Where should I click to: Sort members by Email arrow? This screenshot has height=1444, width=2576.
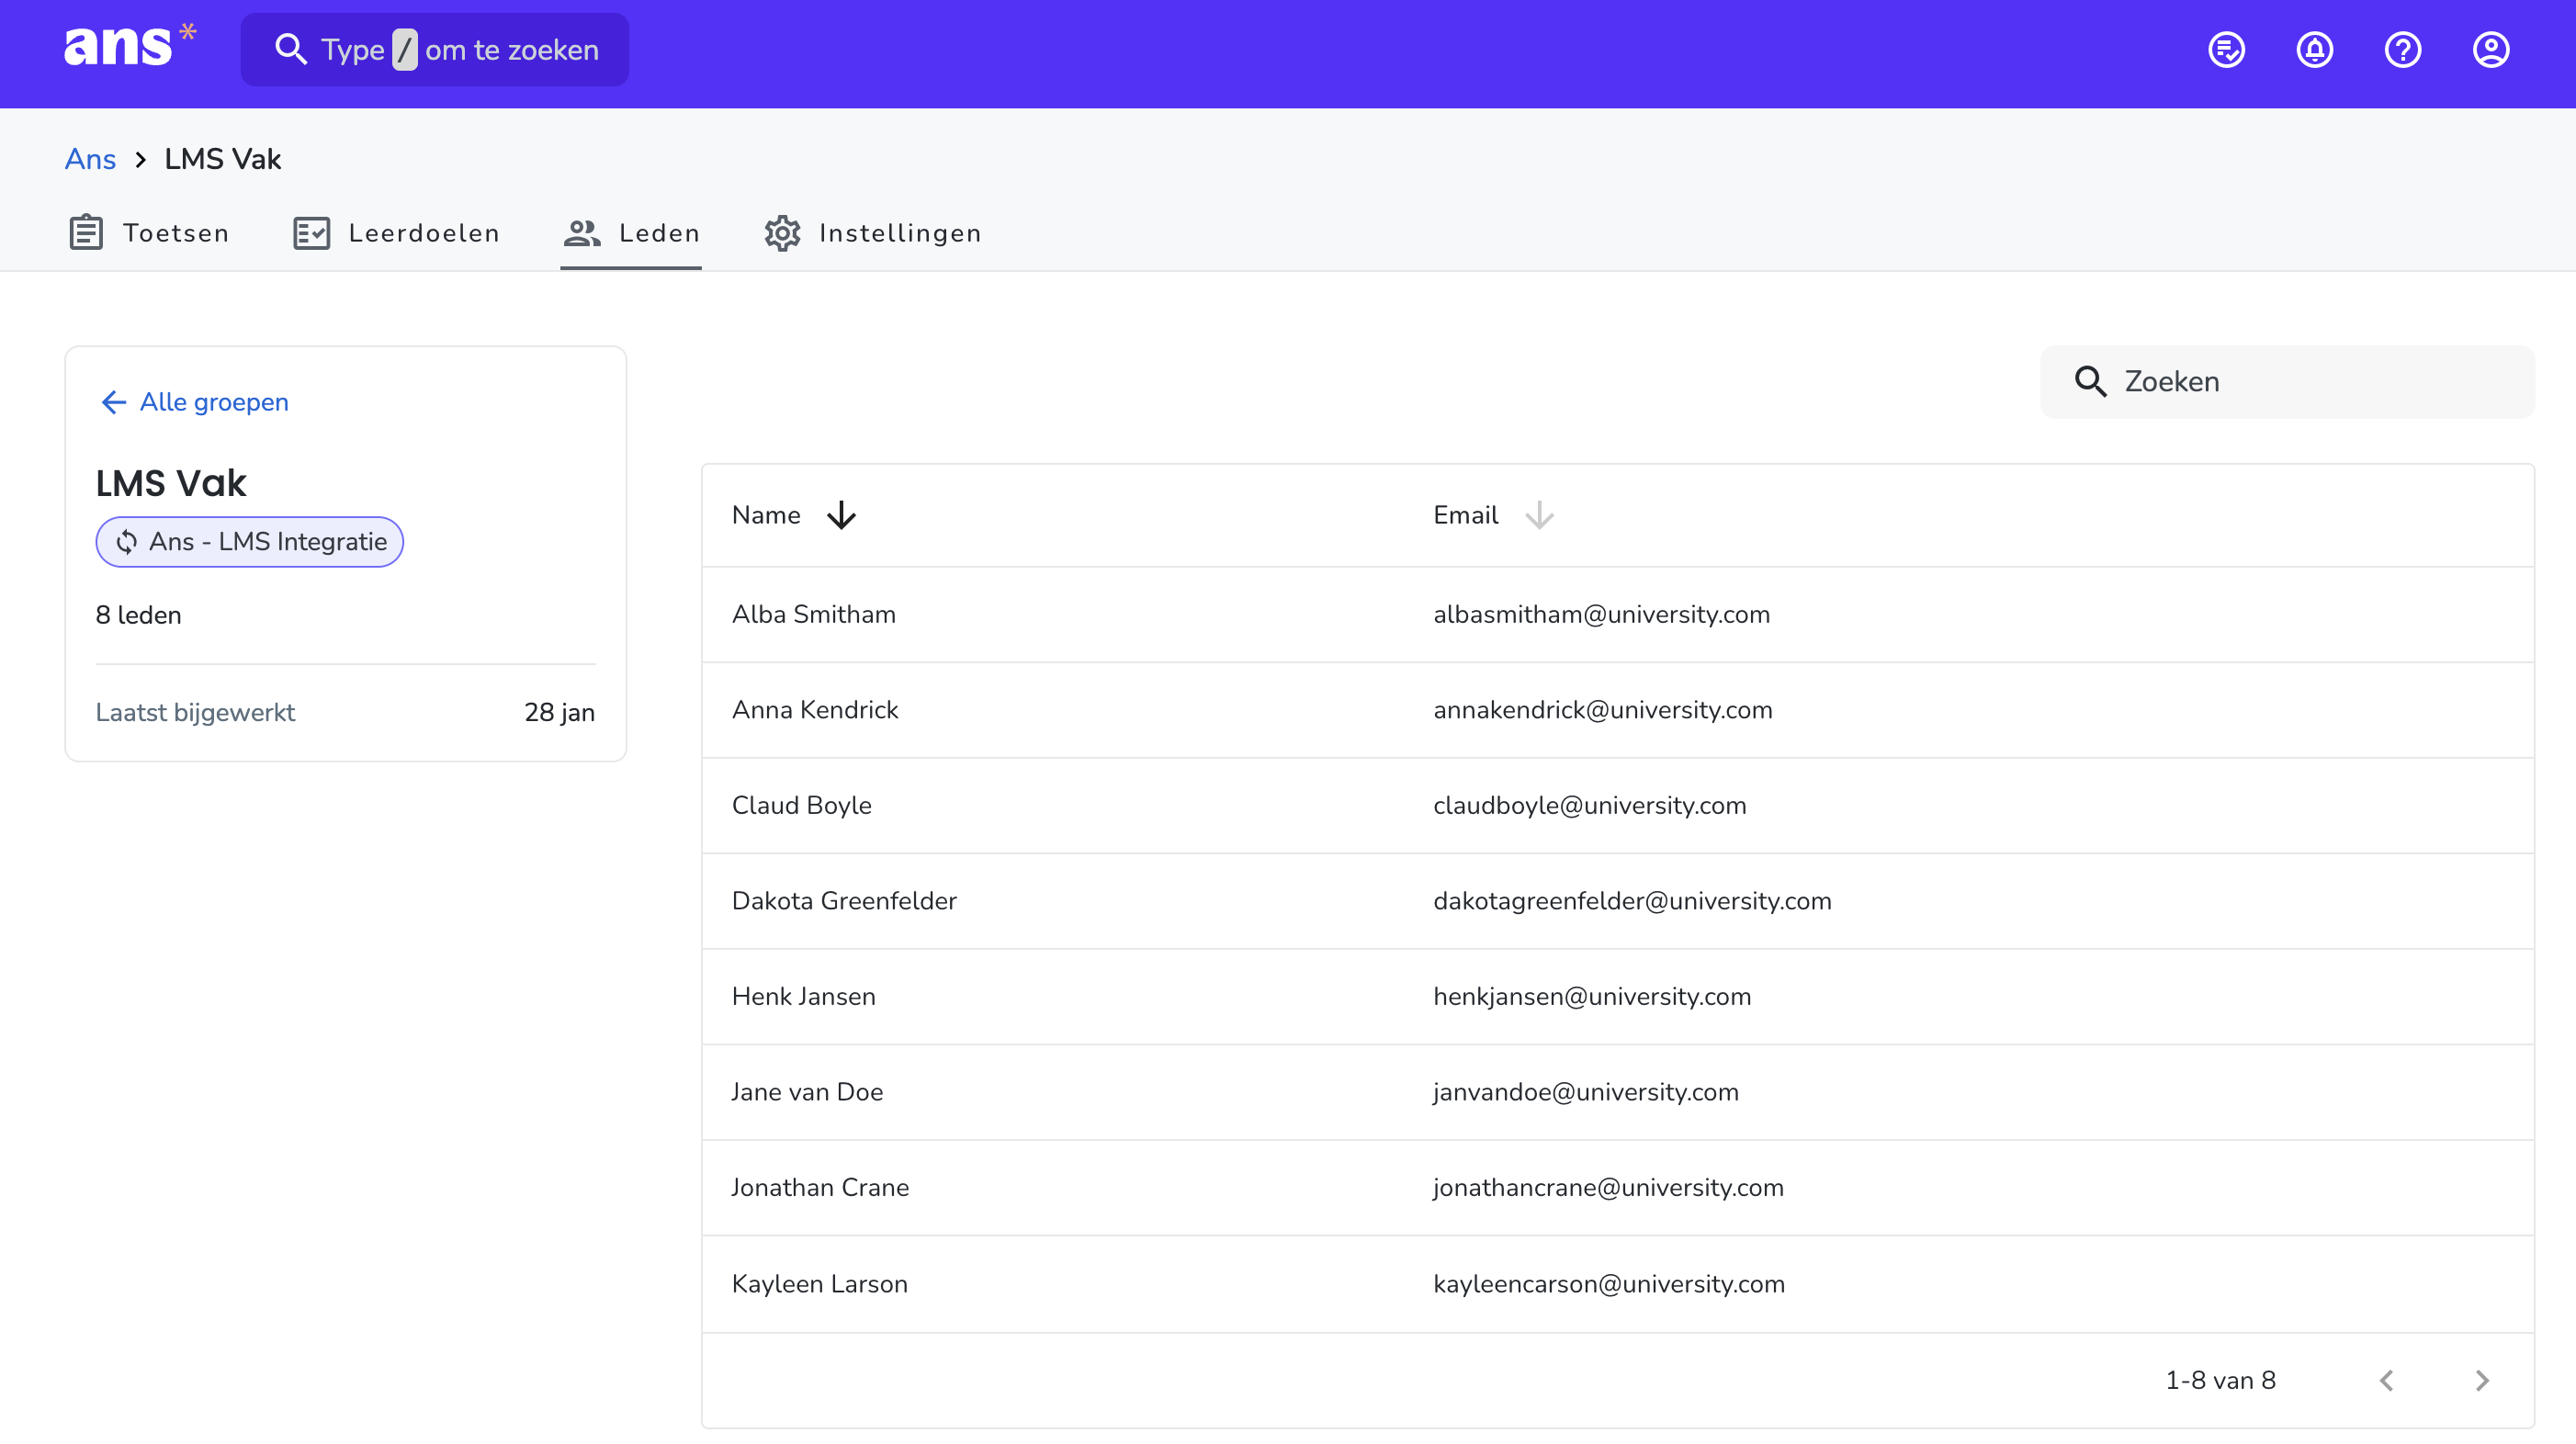click(x=1539, y=515)
